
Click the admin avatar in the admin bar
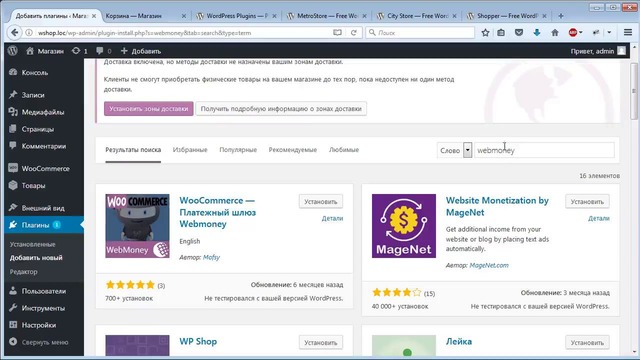(622, 51)
